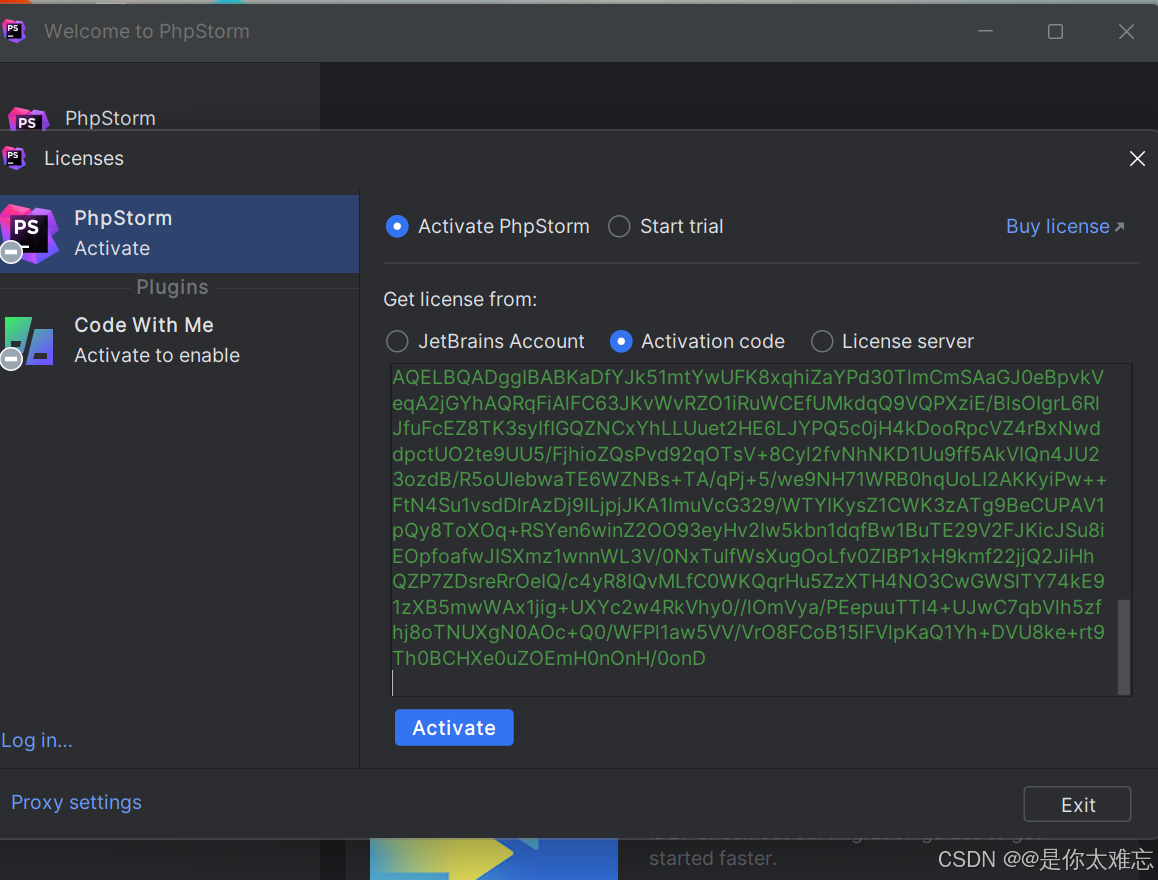Maximize the Welcome to PhpStorm window
This screenshot has width=1158, height=880.
tap(1055, 31)
